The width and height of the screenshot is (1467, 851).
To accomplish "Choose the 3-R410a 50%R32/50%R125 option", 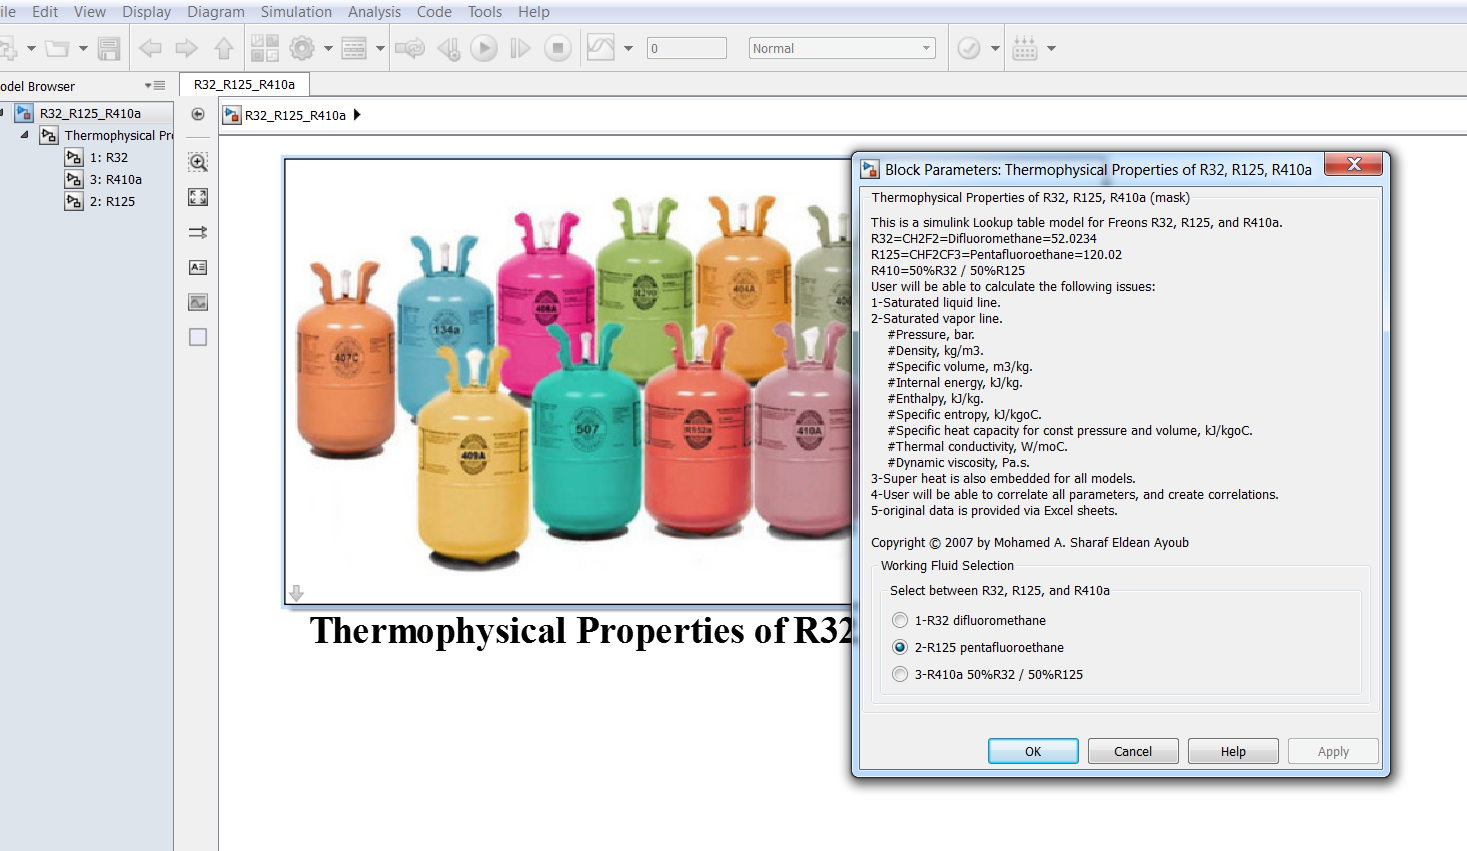I will tap(899, 674).
